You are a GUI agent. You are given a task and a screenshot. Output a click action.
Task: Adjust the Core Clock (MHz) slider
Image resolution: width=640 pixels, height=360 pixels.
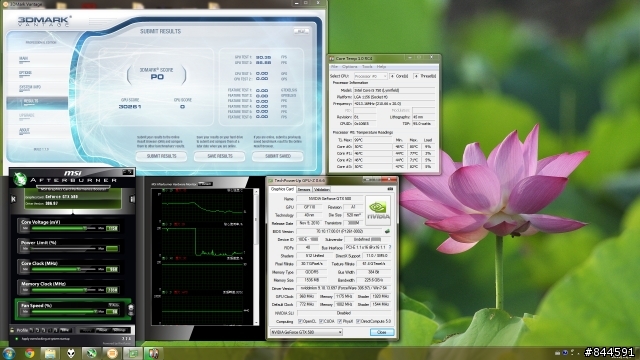coord(63,269)
